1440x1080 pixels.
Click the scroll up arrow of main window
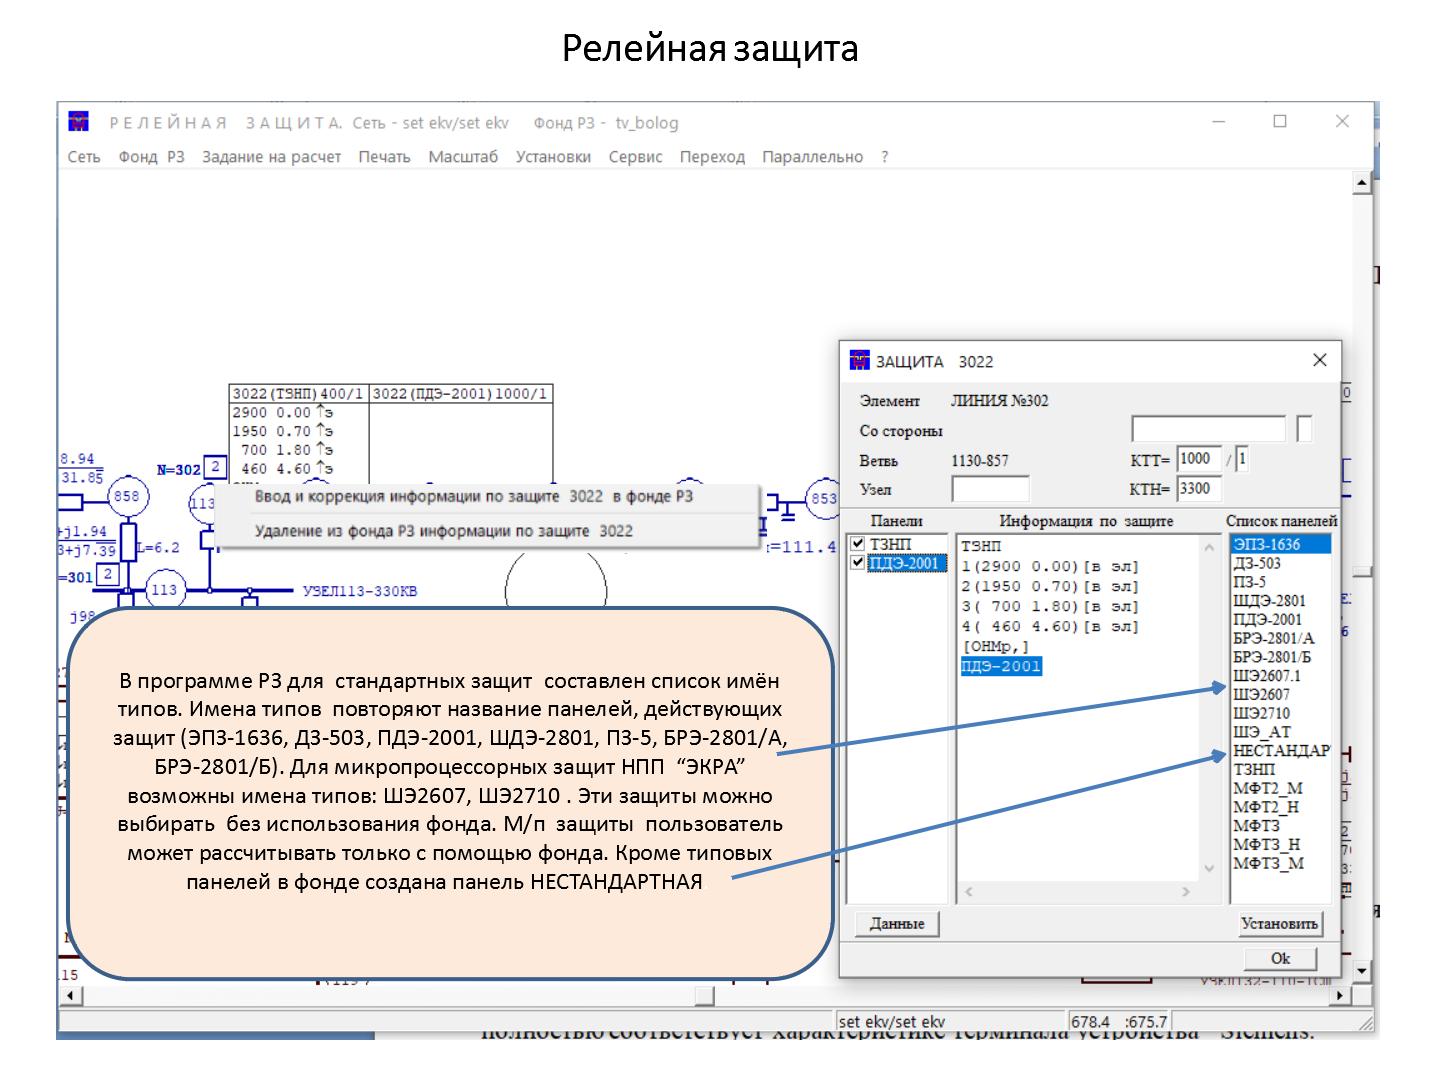click(x=1361, y=183)
